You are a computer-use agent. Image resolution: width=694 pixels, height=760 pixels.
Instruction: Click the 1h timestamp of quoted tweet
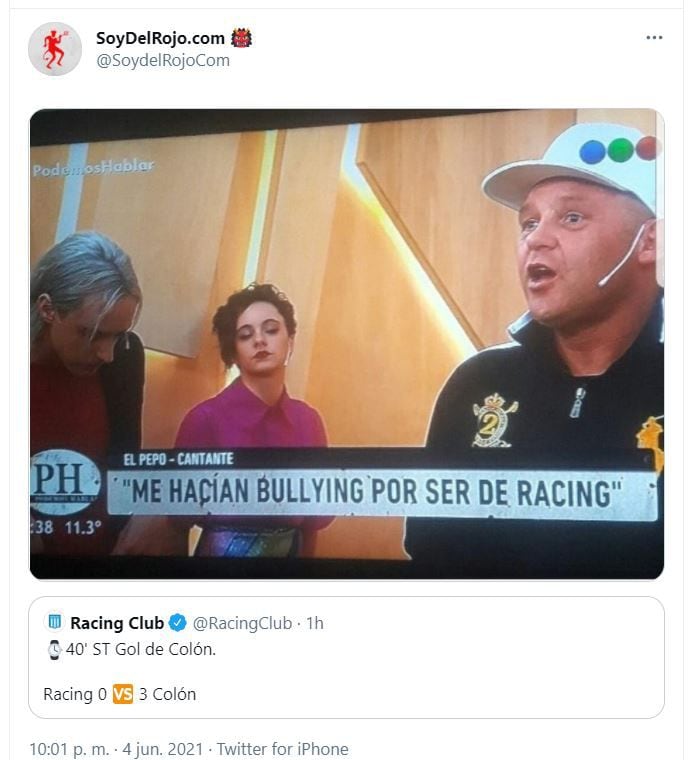(x=314, y=623)
